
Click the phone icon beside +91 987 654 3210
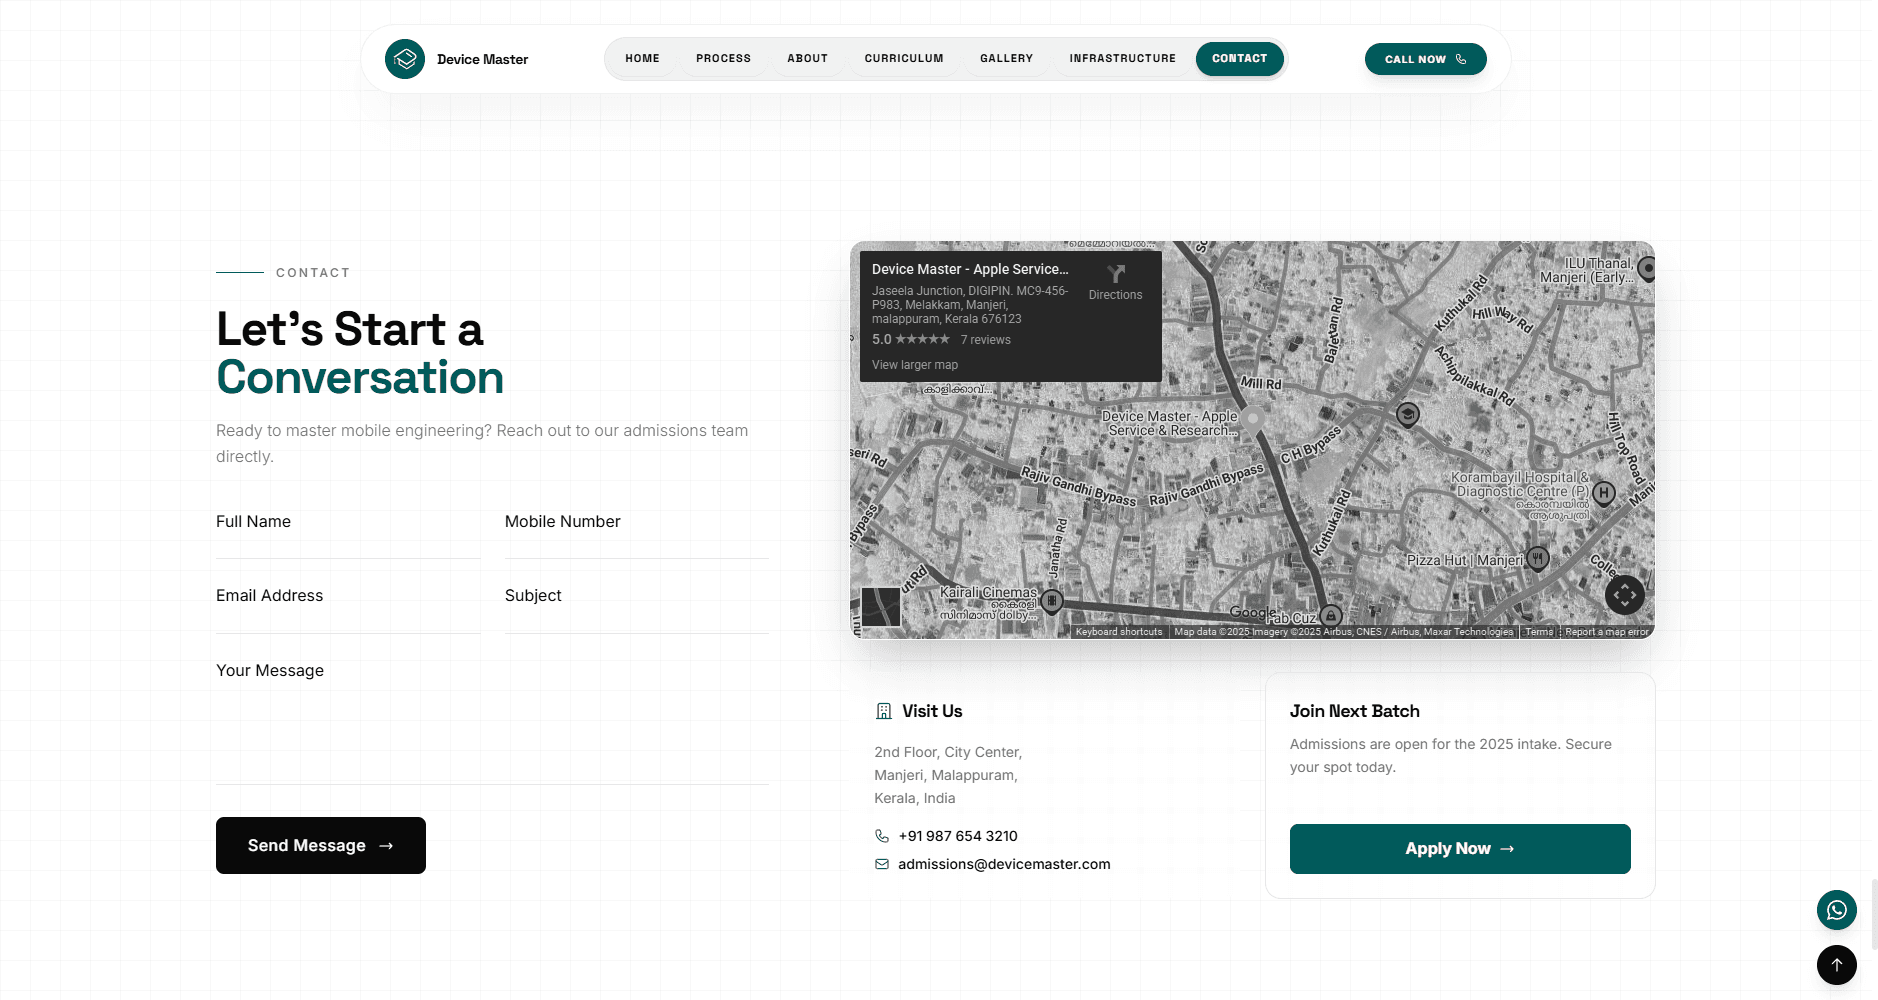click(882, 836)
